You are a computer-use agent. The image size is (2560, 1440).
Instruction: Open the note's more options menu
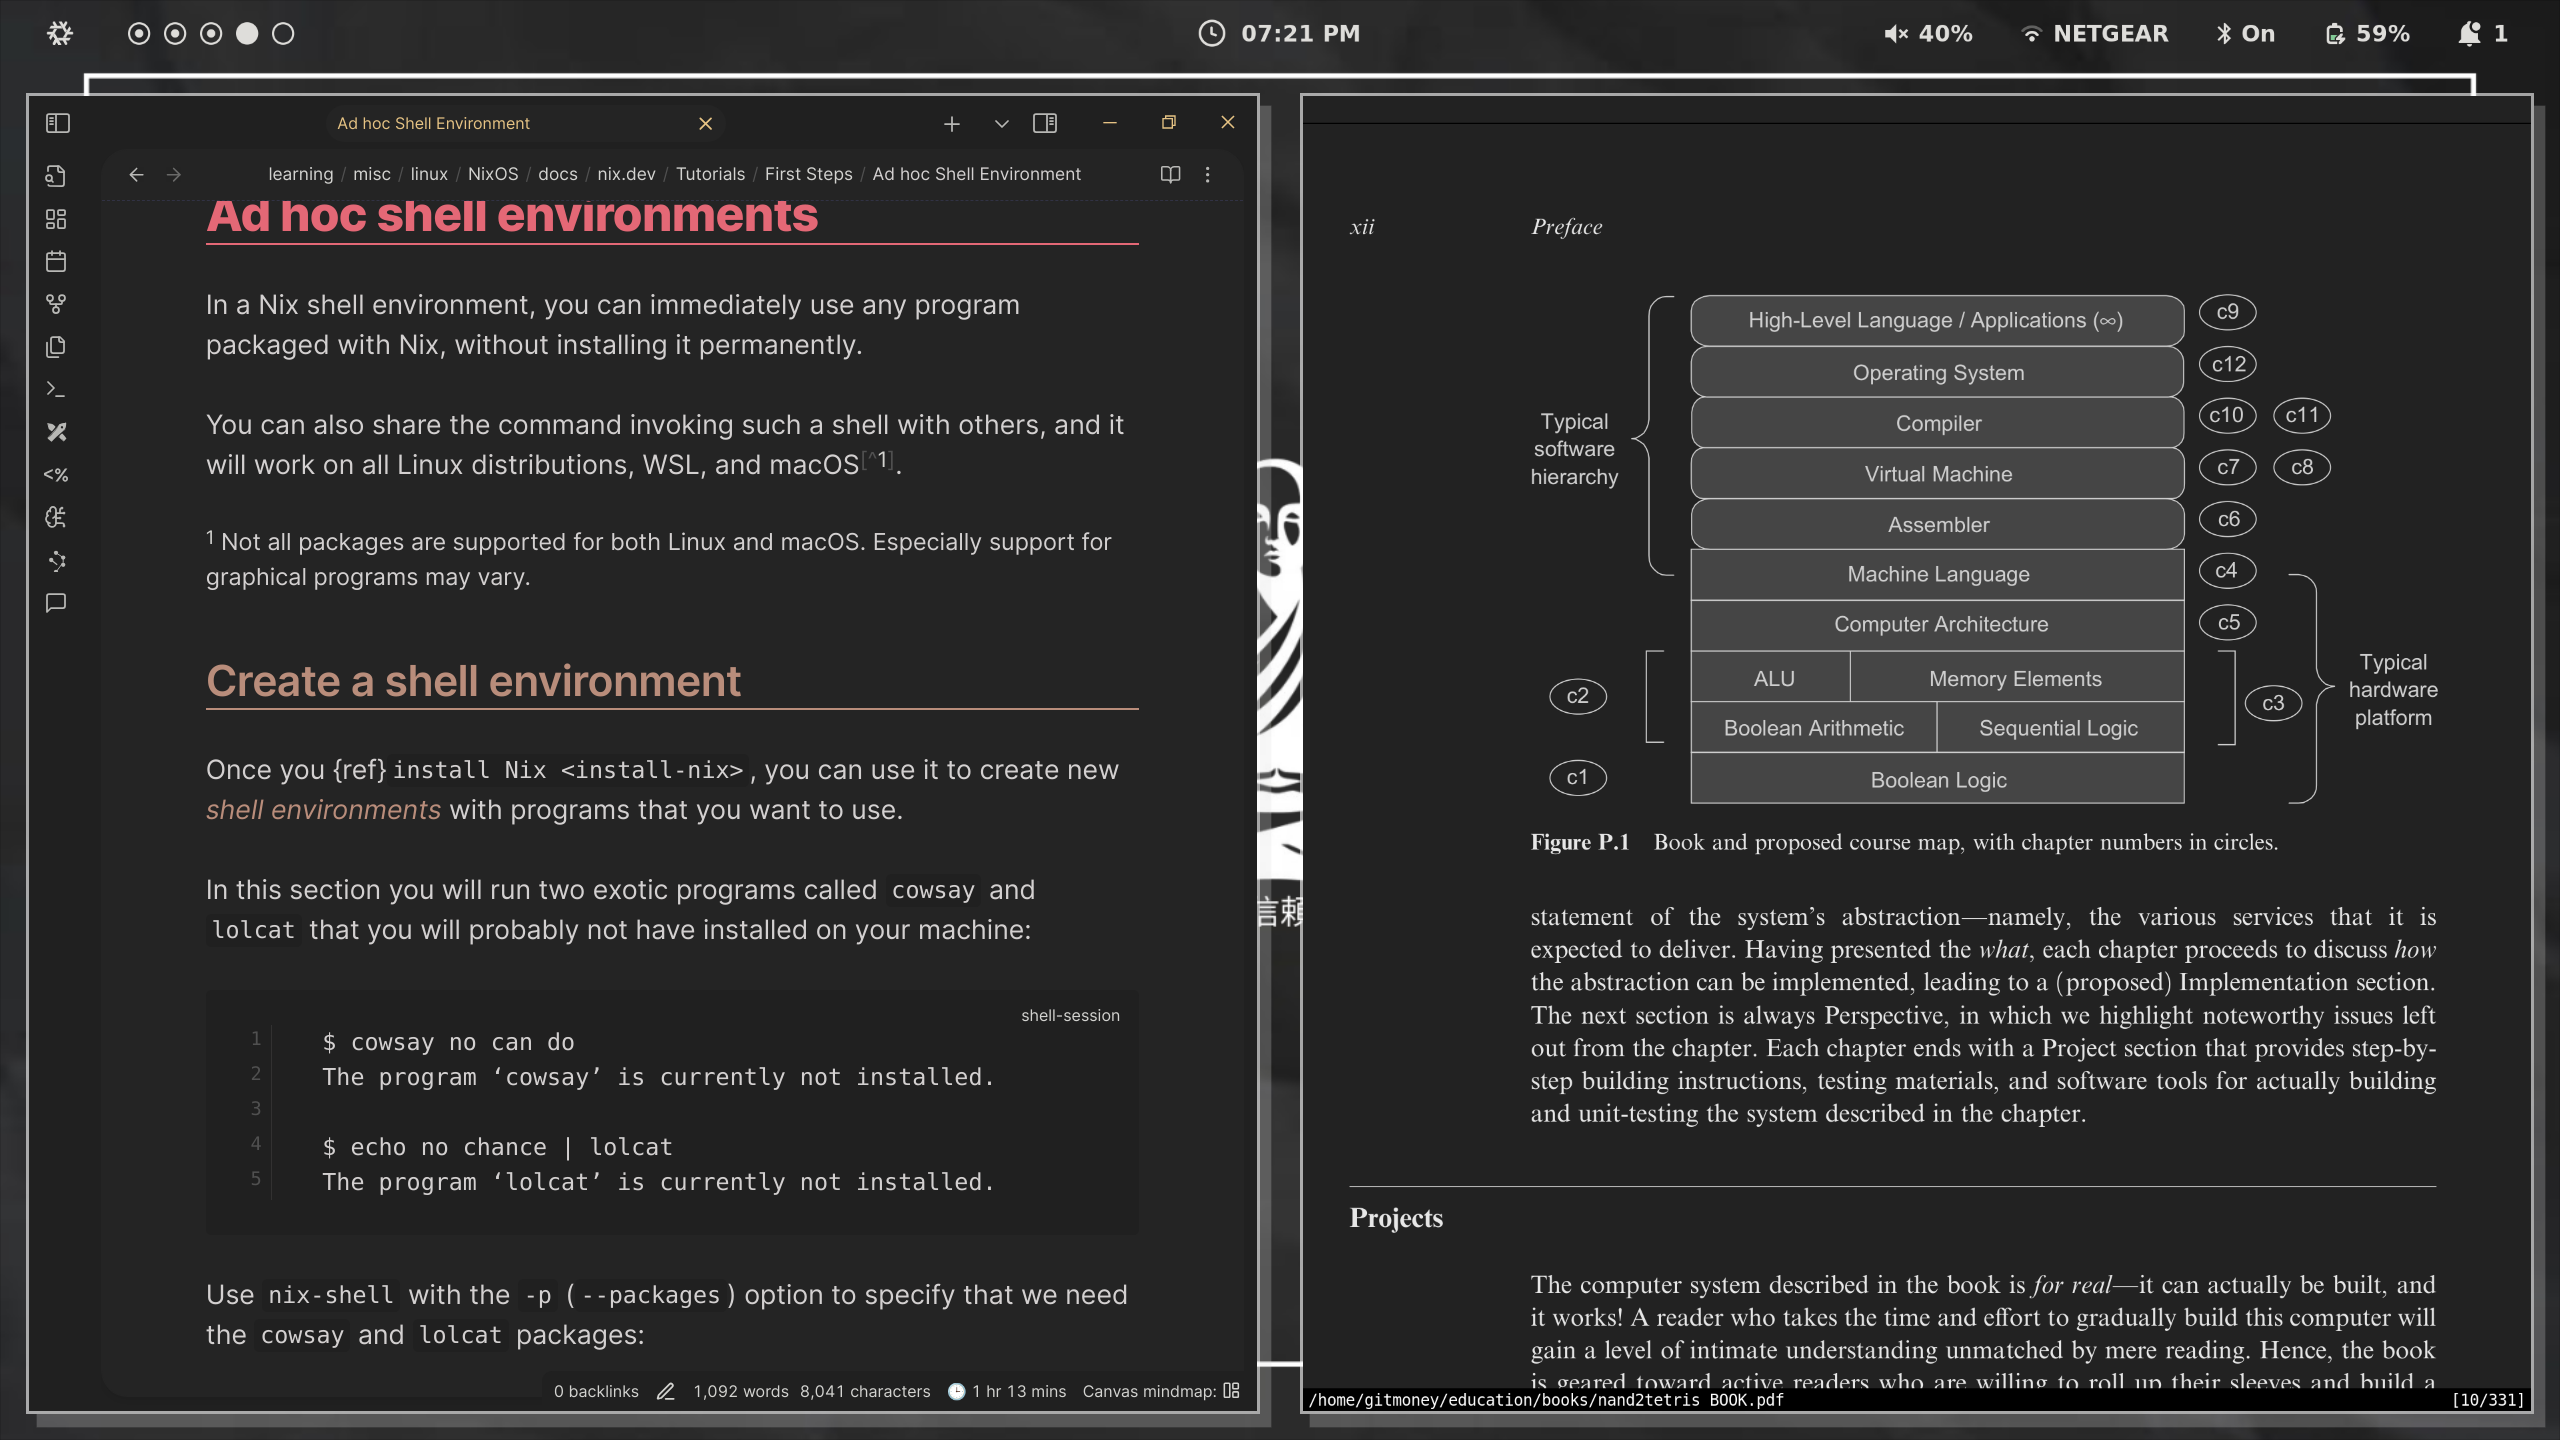pos(1207,174)
